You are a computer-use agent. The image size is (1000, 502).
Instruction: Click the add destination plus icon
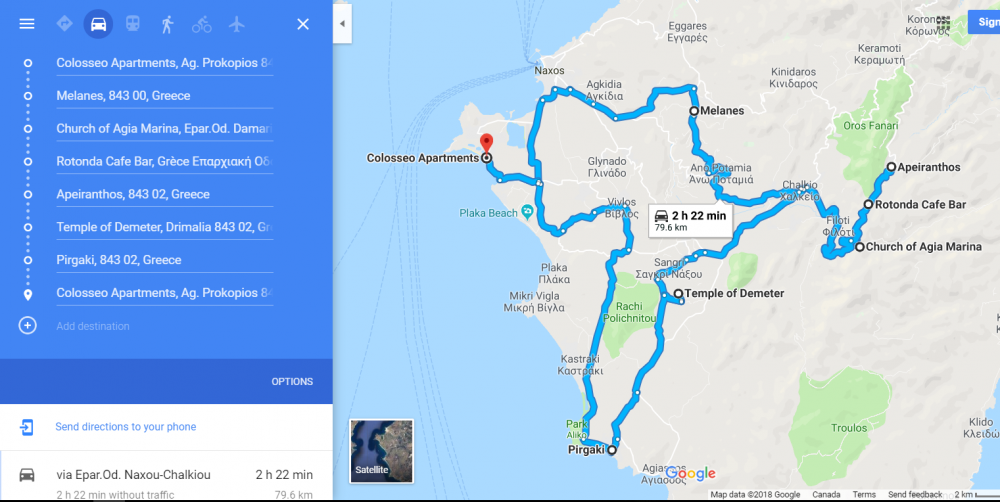click(x=27, y=325)
